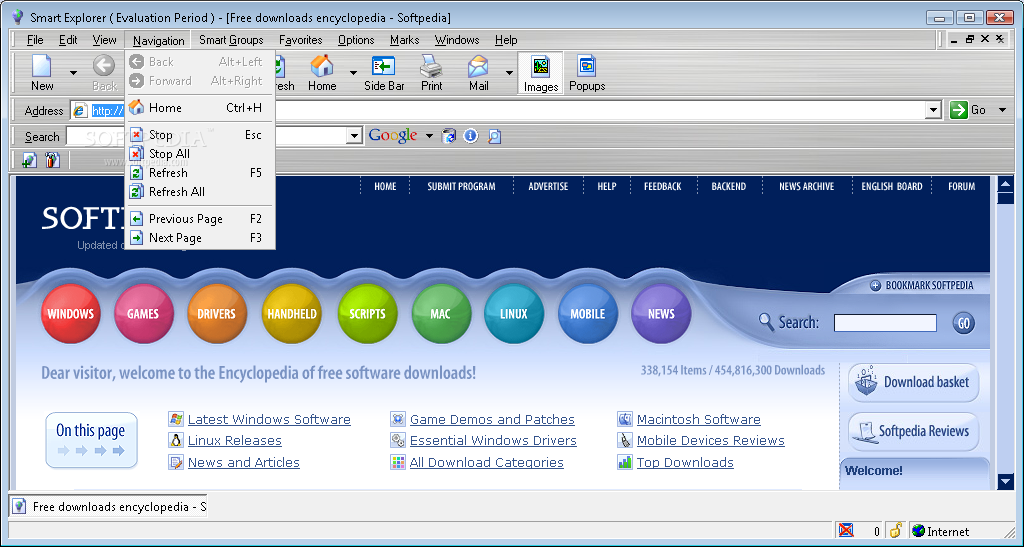Click the LINUX category ball

(514, 314)
